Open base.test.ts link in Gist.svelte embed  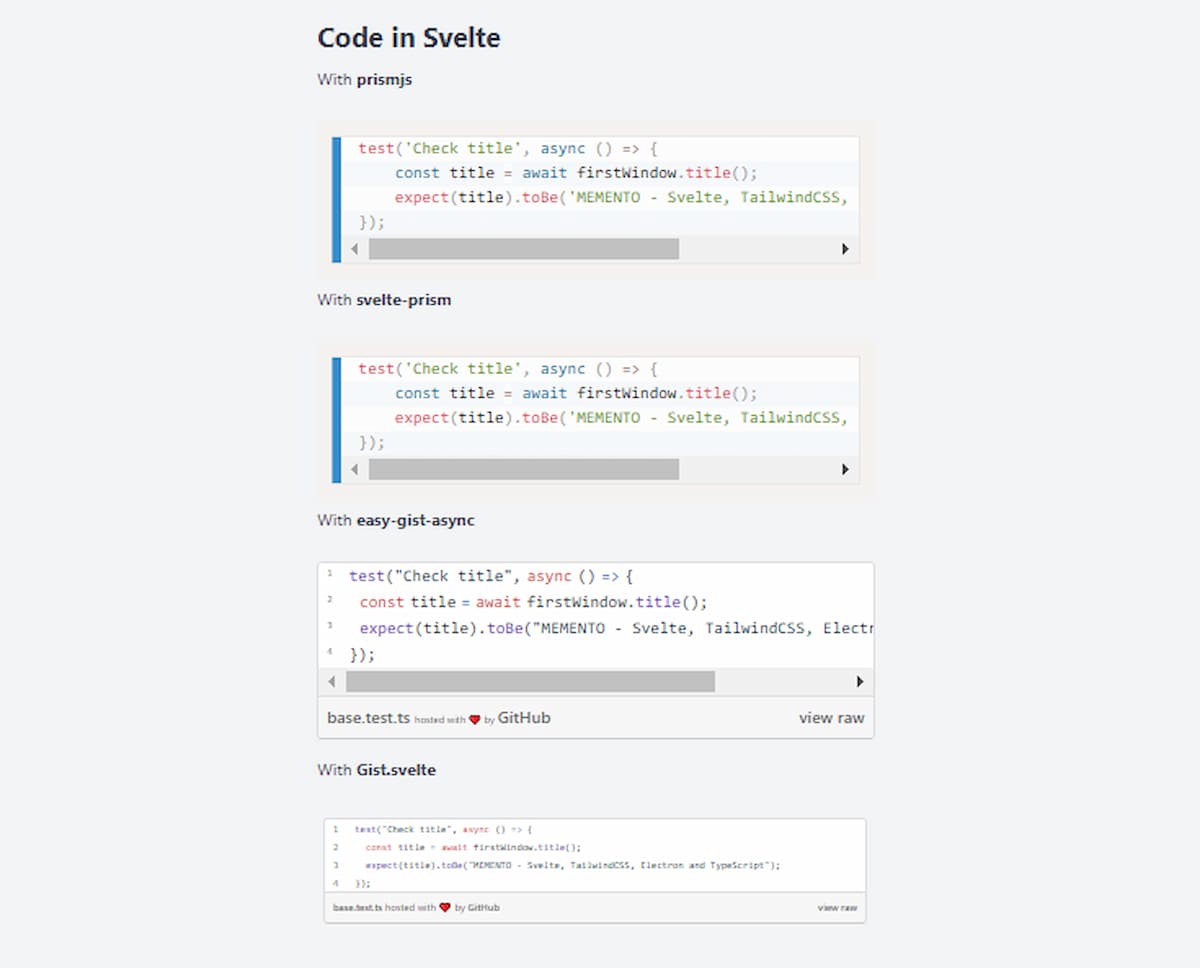pos(358,908)
